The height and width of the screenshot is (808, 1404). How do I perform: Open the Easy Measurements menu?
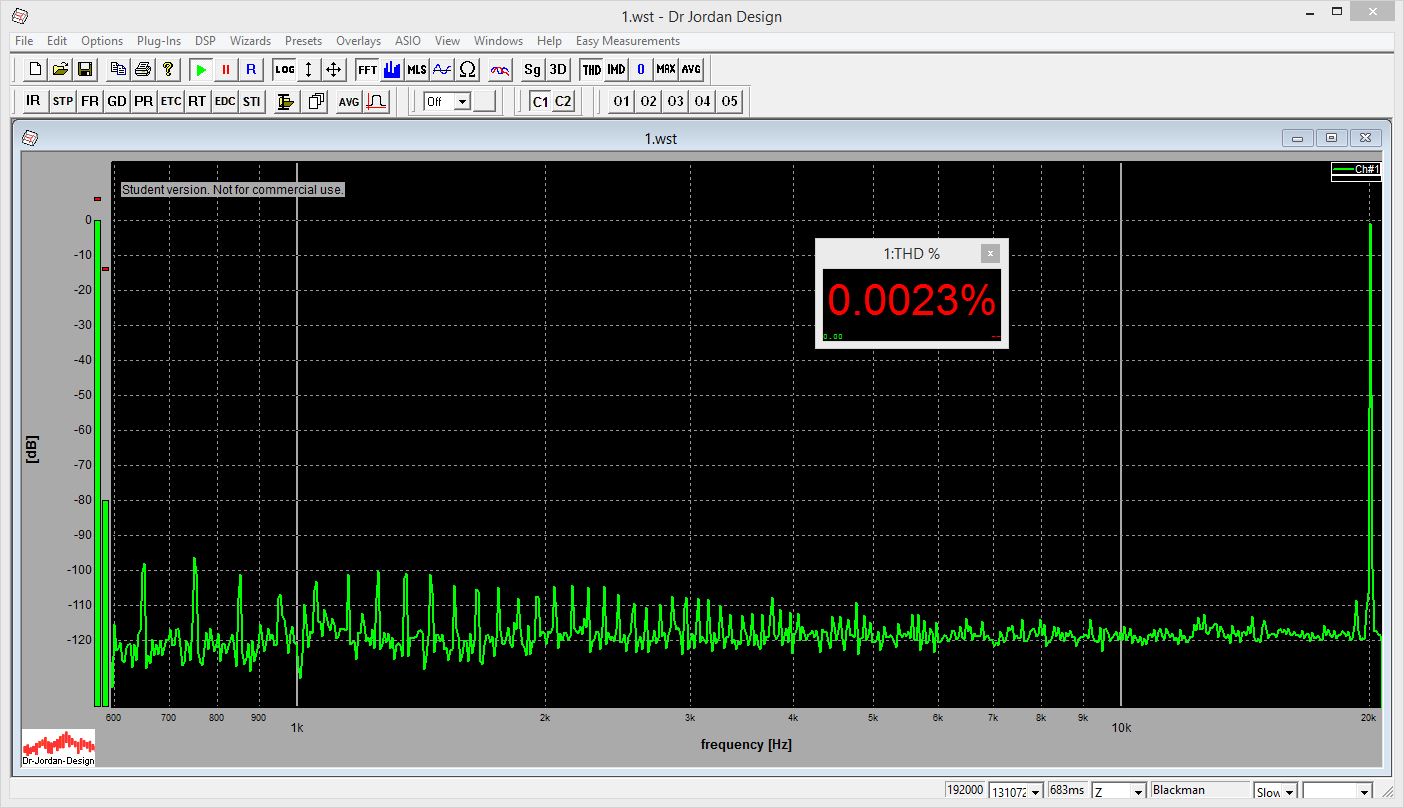[x=628, y=41]
